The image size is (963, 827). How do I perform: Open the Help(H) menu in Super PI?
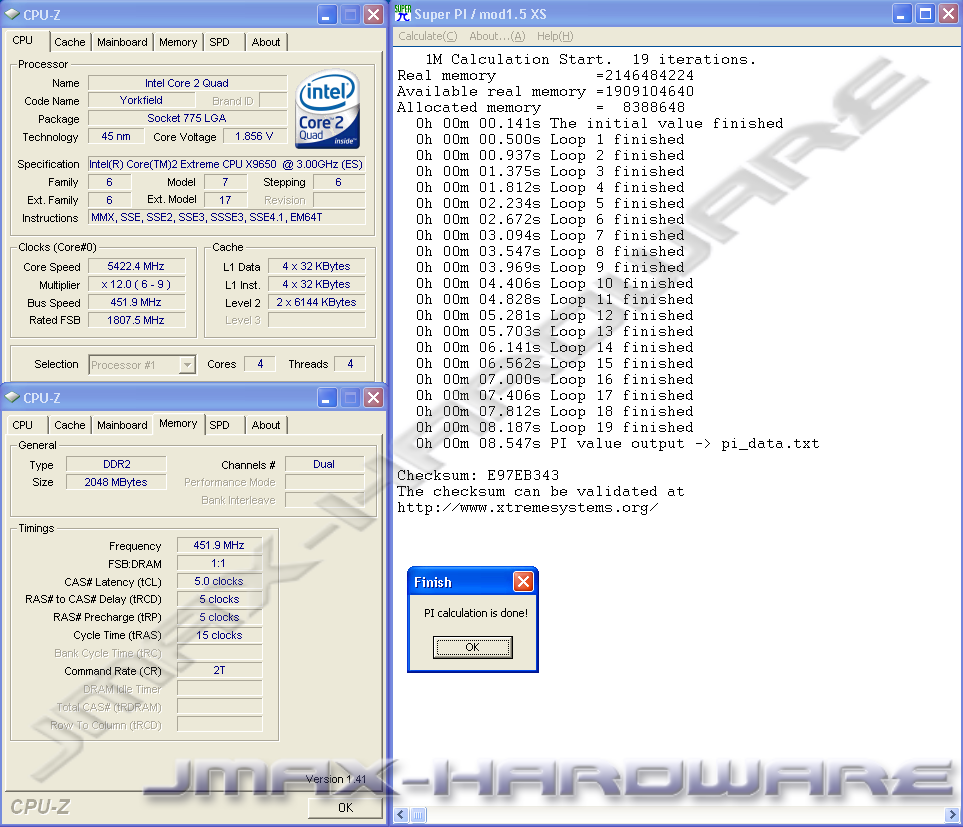point(555,36)
